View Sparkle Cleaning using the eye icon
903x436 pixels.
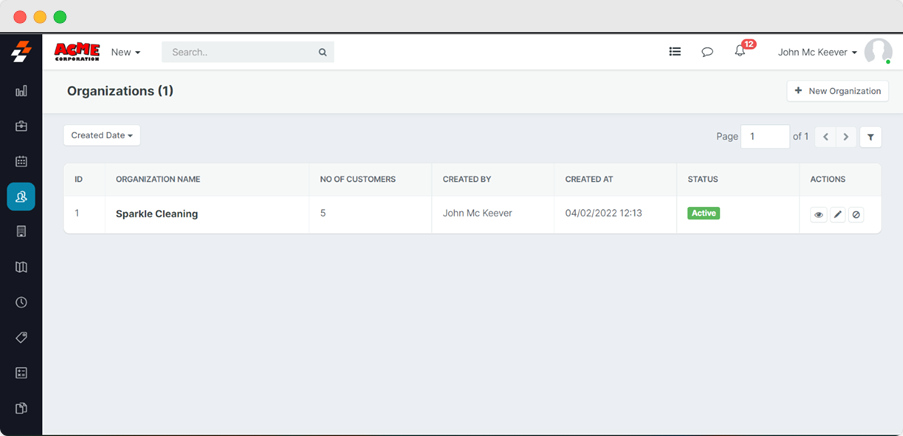tap(818, 214)
